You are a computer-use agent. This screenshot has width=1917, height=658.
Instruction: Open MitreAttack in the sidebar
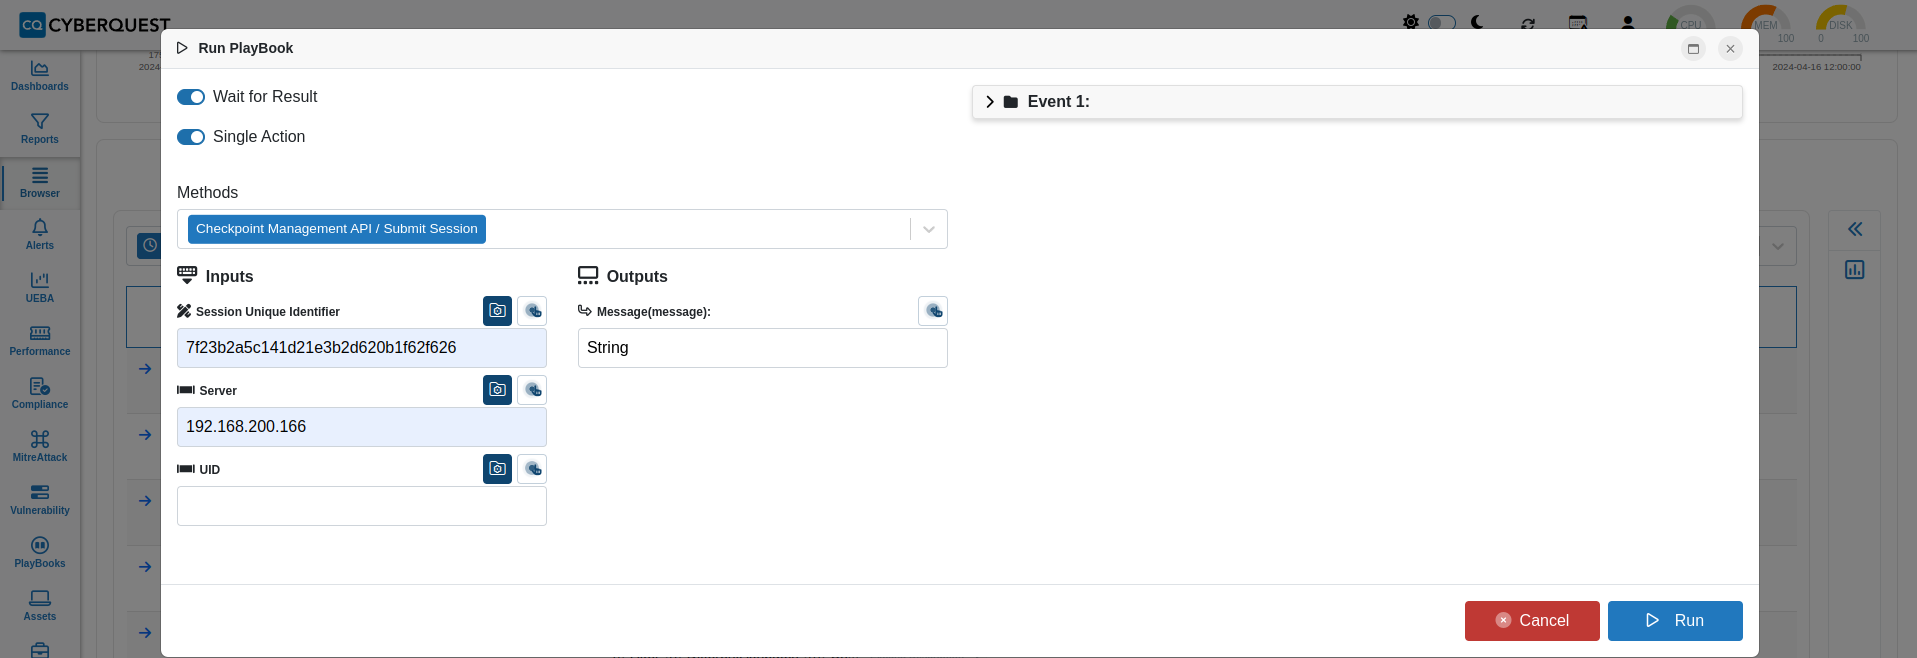tap(40, 447)
